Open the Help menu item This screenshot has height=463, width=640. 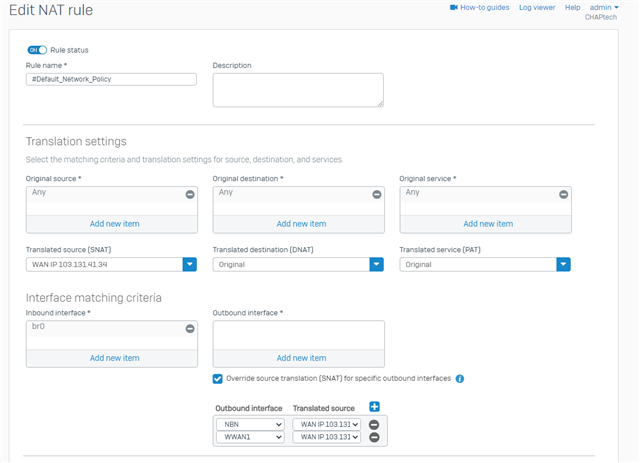pyautogui.click(x=572, y=7)
